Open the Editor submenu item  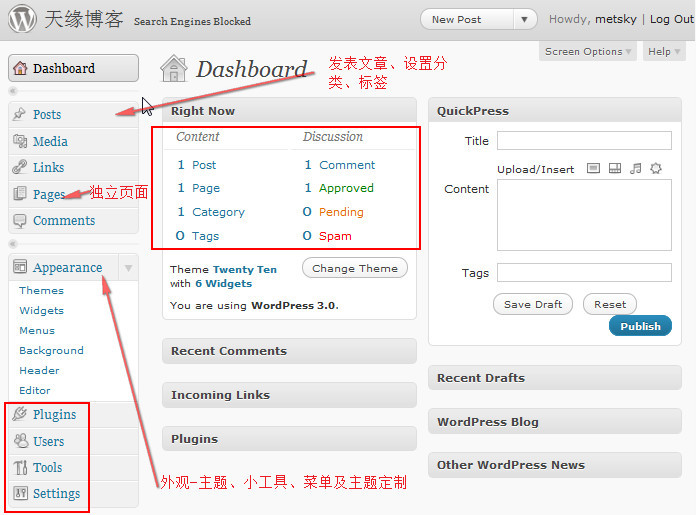point(35,390)
